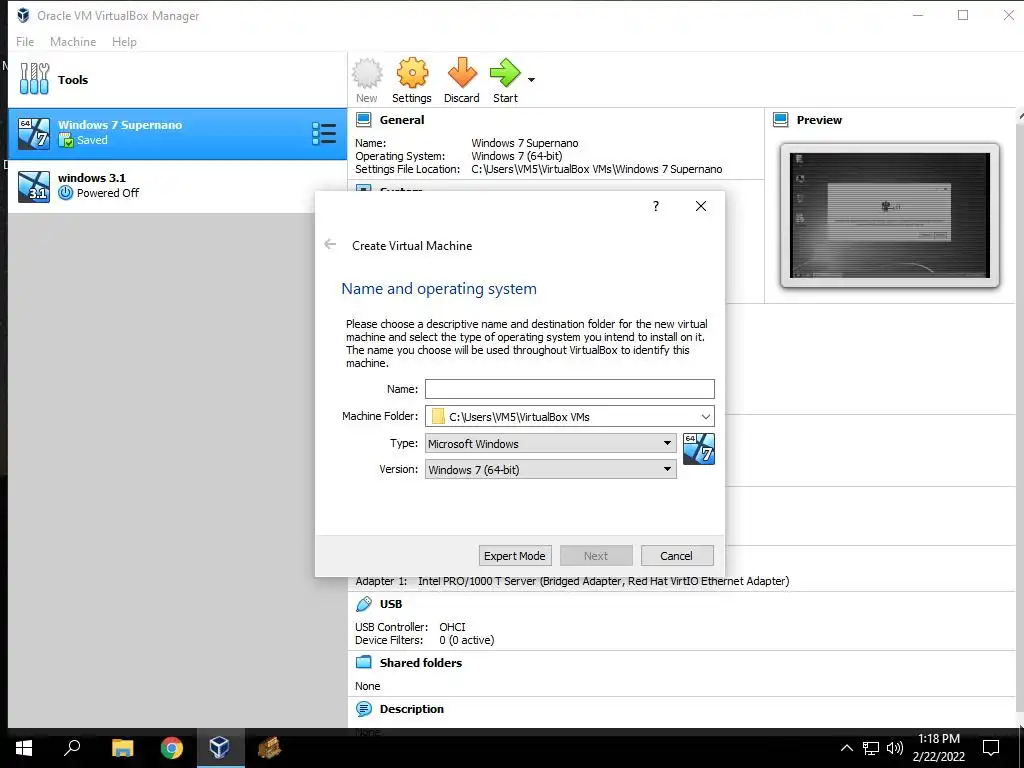Viewport: 1024px width, 768px height.
Task: Click the General section heading
Action: (x=402, y=120)
